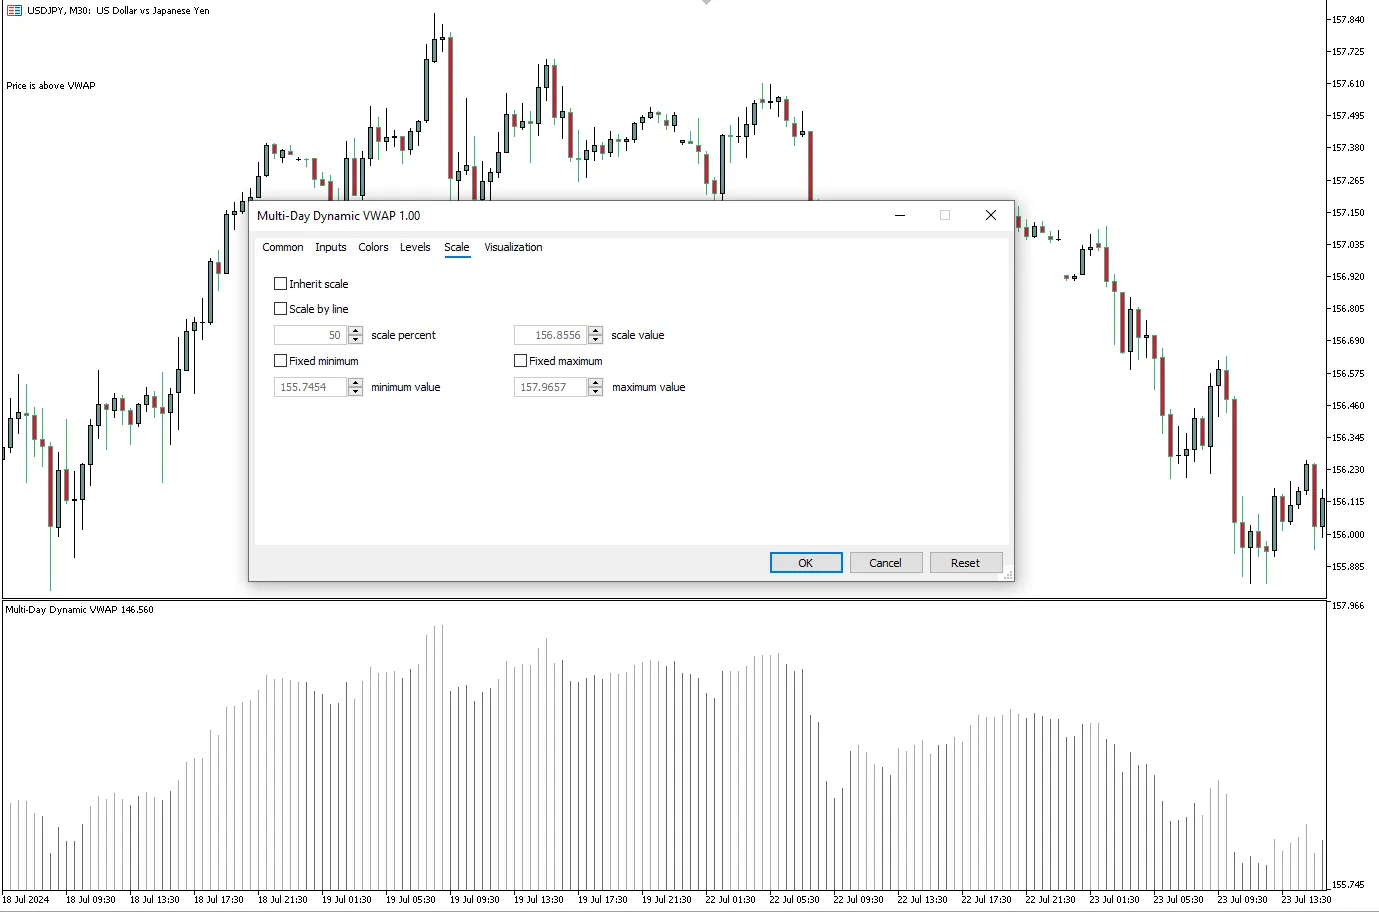The image size is (1379, 912).
Task: Focus the maximum value field 157.9657
Action: [x=551, y=387]
